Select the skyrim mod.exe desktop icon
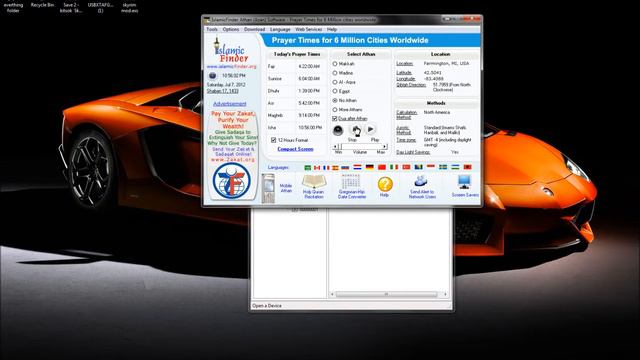Screen dimensions: 640x360 (x=129, y=7)
